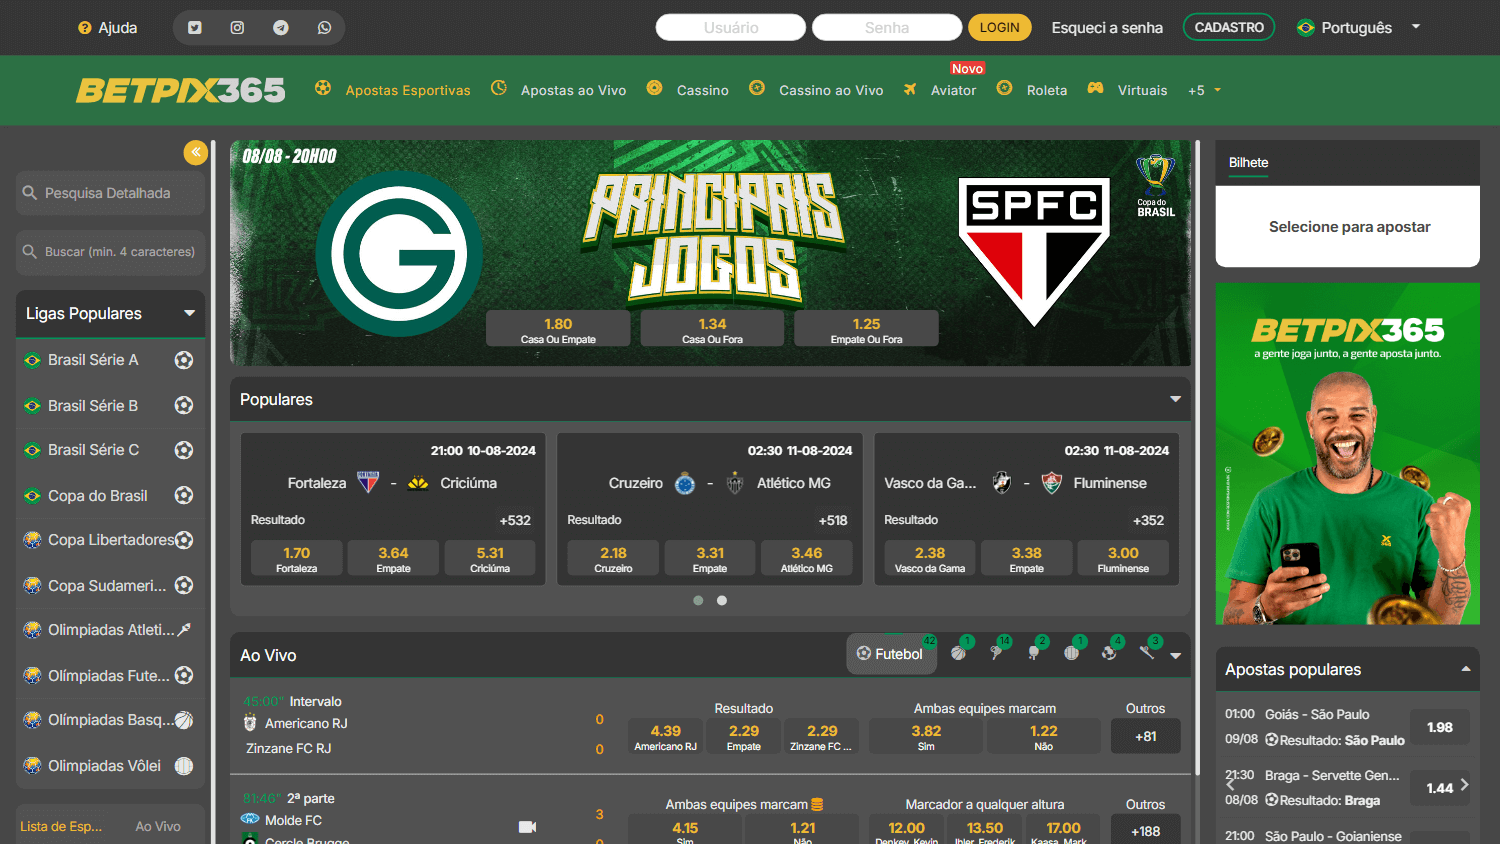Open the Instagram social icon
Screen dimensions: 1500x844
pyautogui.click(x=237, y=28)
